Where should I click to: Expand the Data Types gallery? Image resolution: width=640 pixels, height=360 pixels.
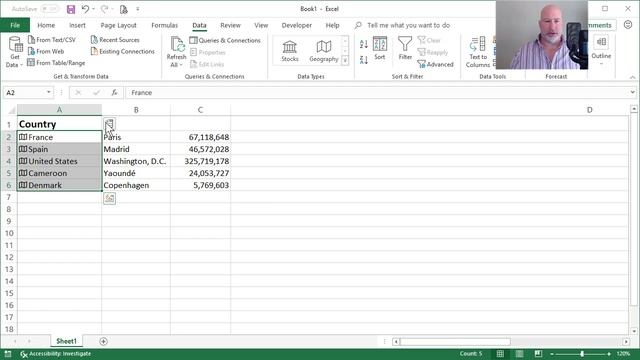345,60
